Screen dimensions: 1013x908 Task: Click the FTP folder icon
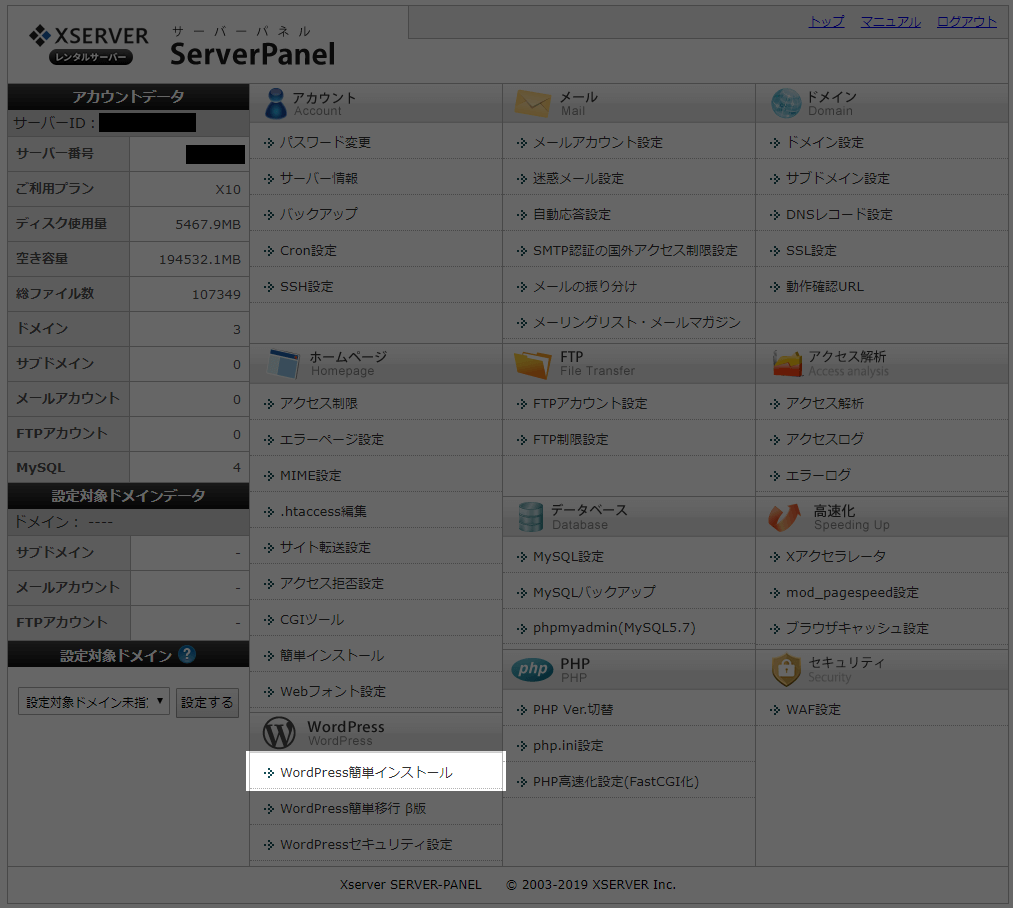(533, 364)
